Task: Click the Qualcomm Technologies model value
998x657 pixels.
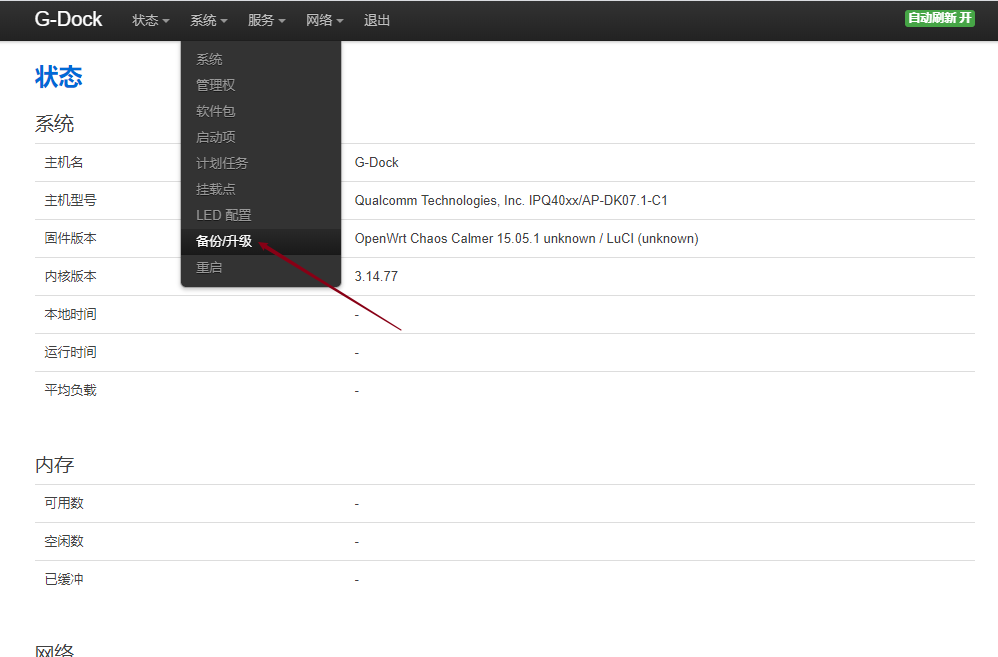Action: point(511,201)
